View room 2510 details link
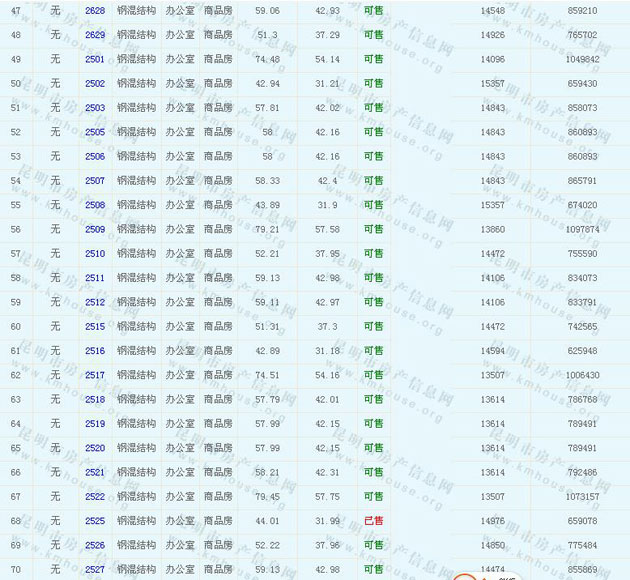The width and height of the screenshot is (630, 580). [x=95, y=254]
